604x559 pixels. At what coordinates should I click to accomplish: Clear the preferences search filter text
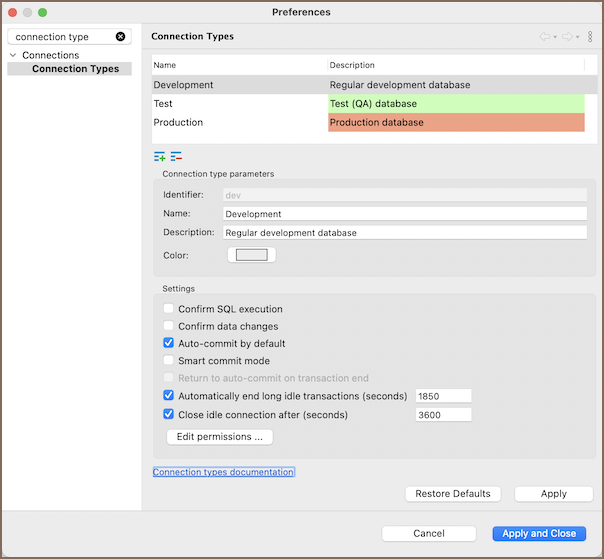click(x=121, y=37)
